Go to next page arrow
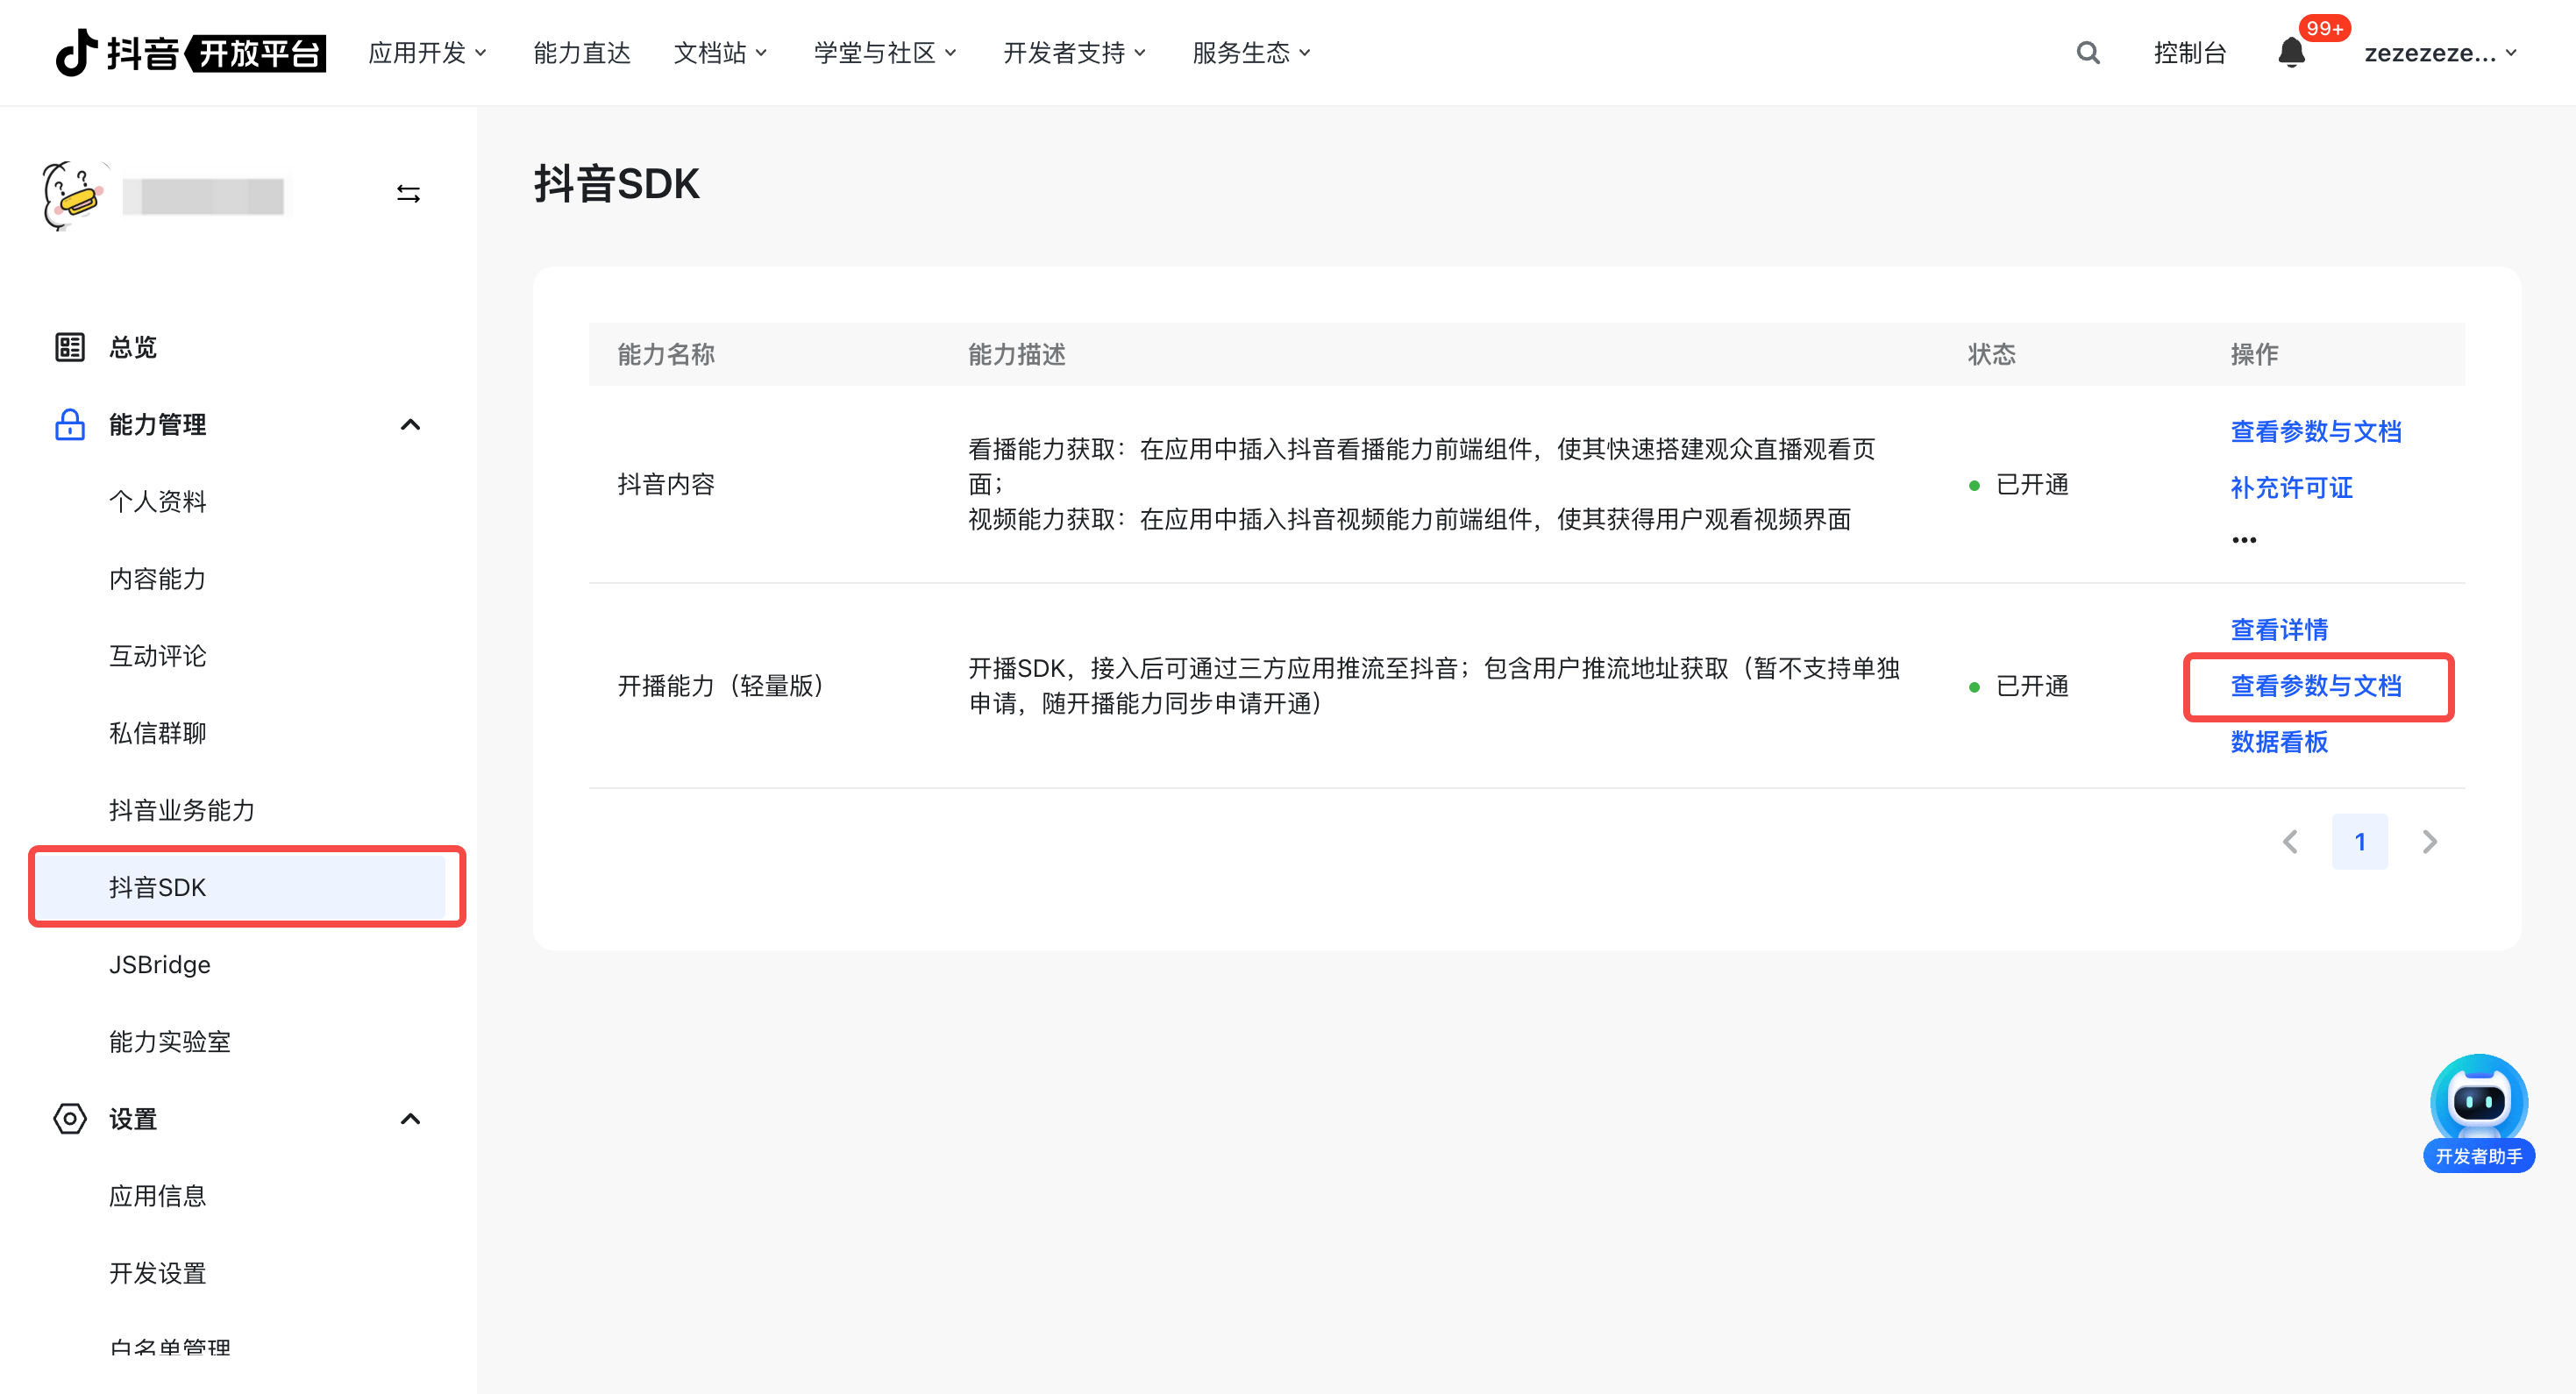The image size is (2576, 1394). coord(2429,842)
